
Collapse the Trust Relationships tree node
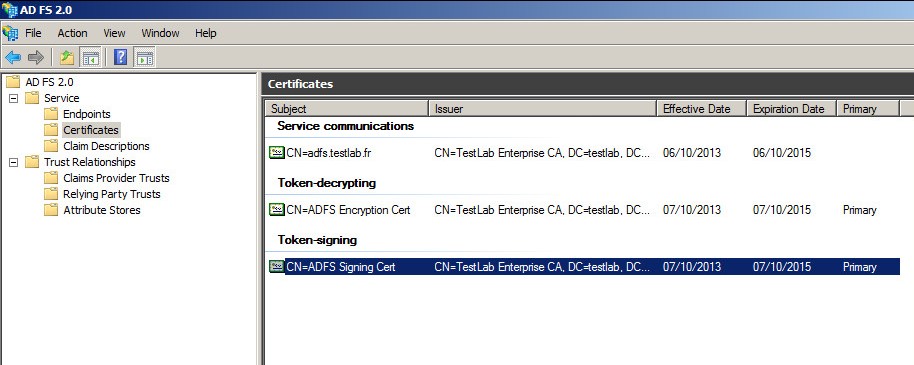(13, 162)
